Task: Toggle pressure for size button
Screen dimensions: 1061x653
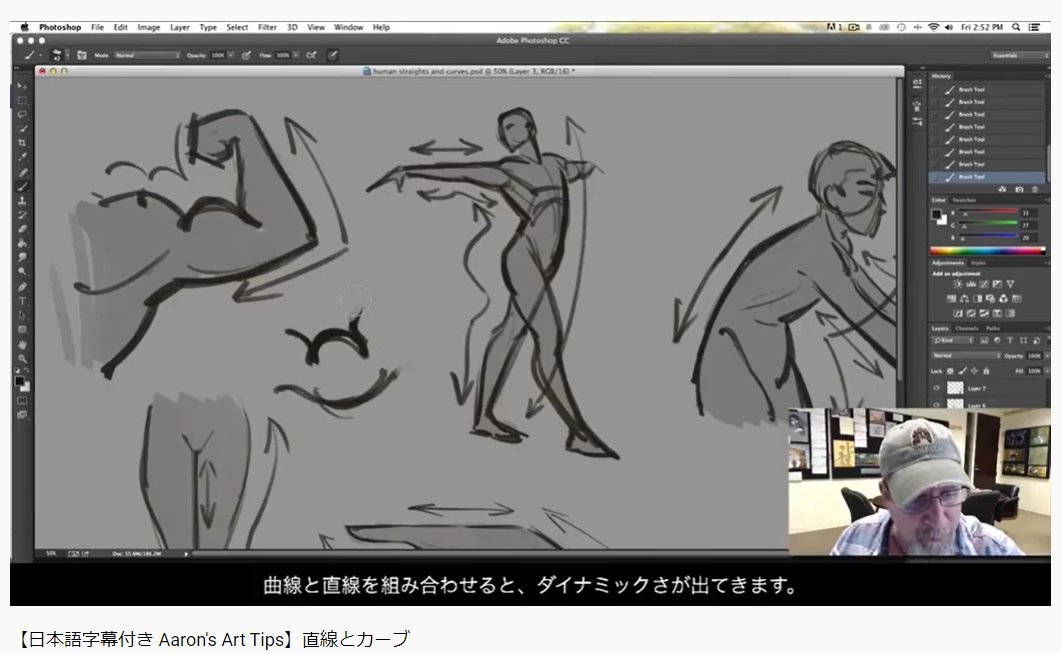Action: [333, 55]
